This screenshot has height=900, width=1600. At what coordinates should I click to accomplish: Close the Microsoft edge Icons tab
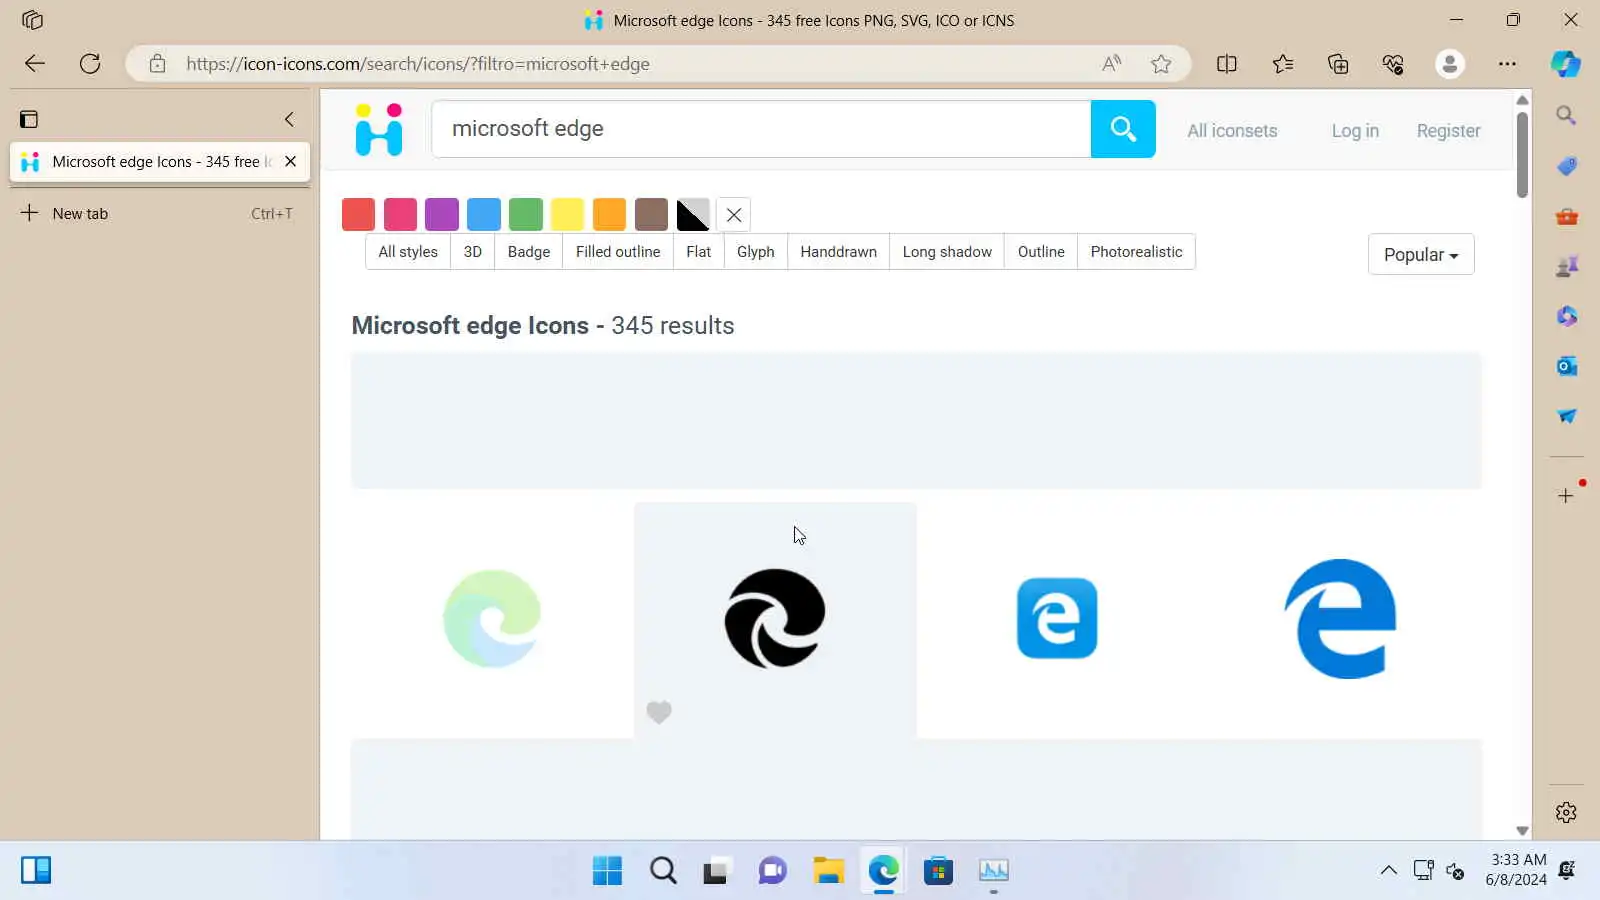(x=290, y=161)
